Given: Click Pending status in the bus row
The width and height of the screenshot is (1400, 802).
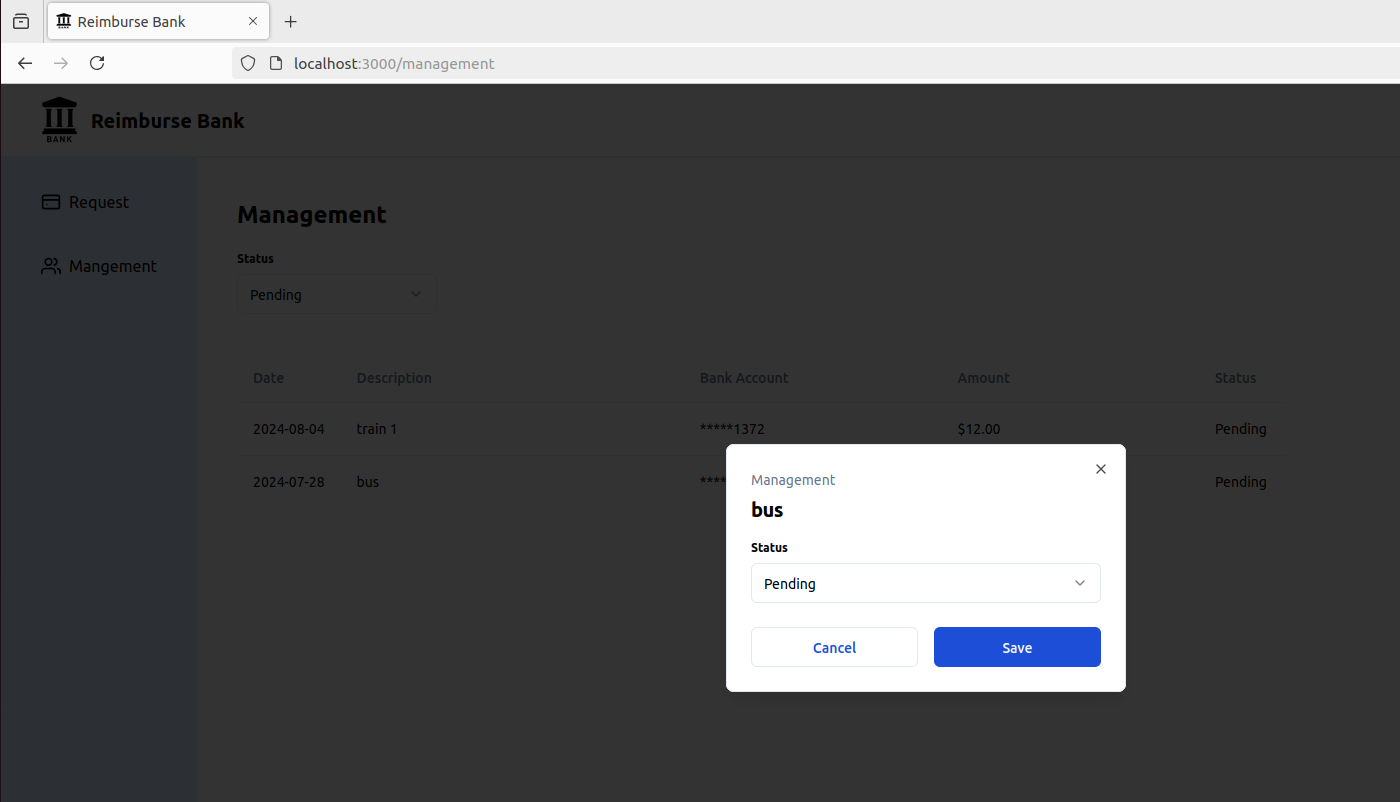Looking at the screenshot, I should [x=1241, y=482].
